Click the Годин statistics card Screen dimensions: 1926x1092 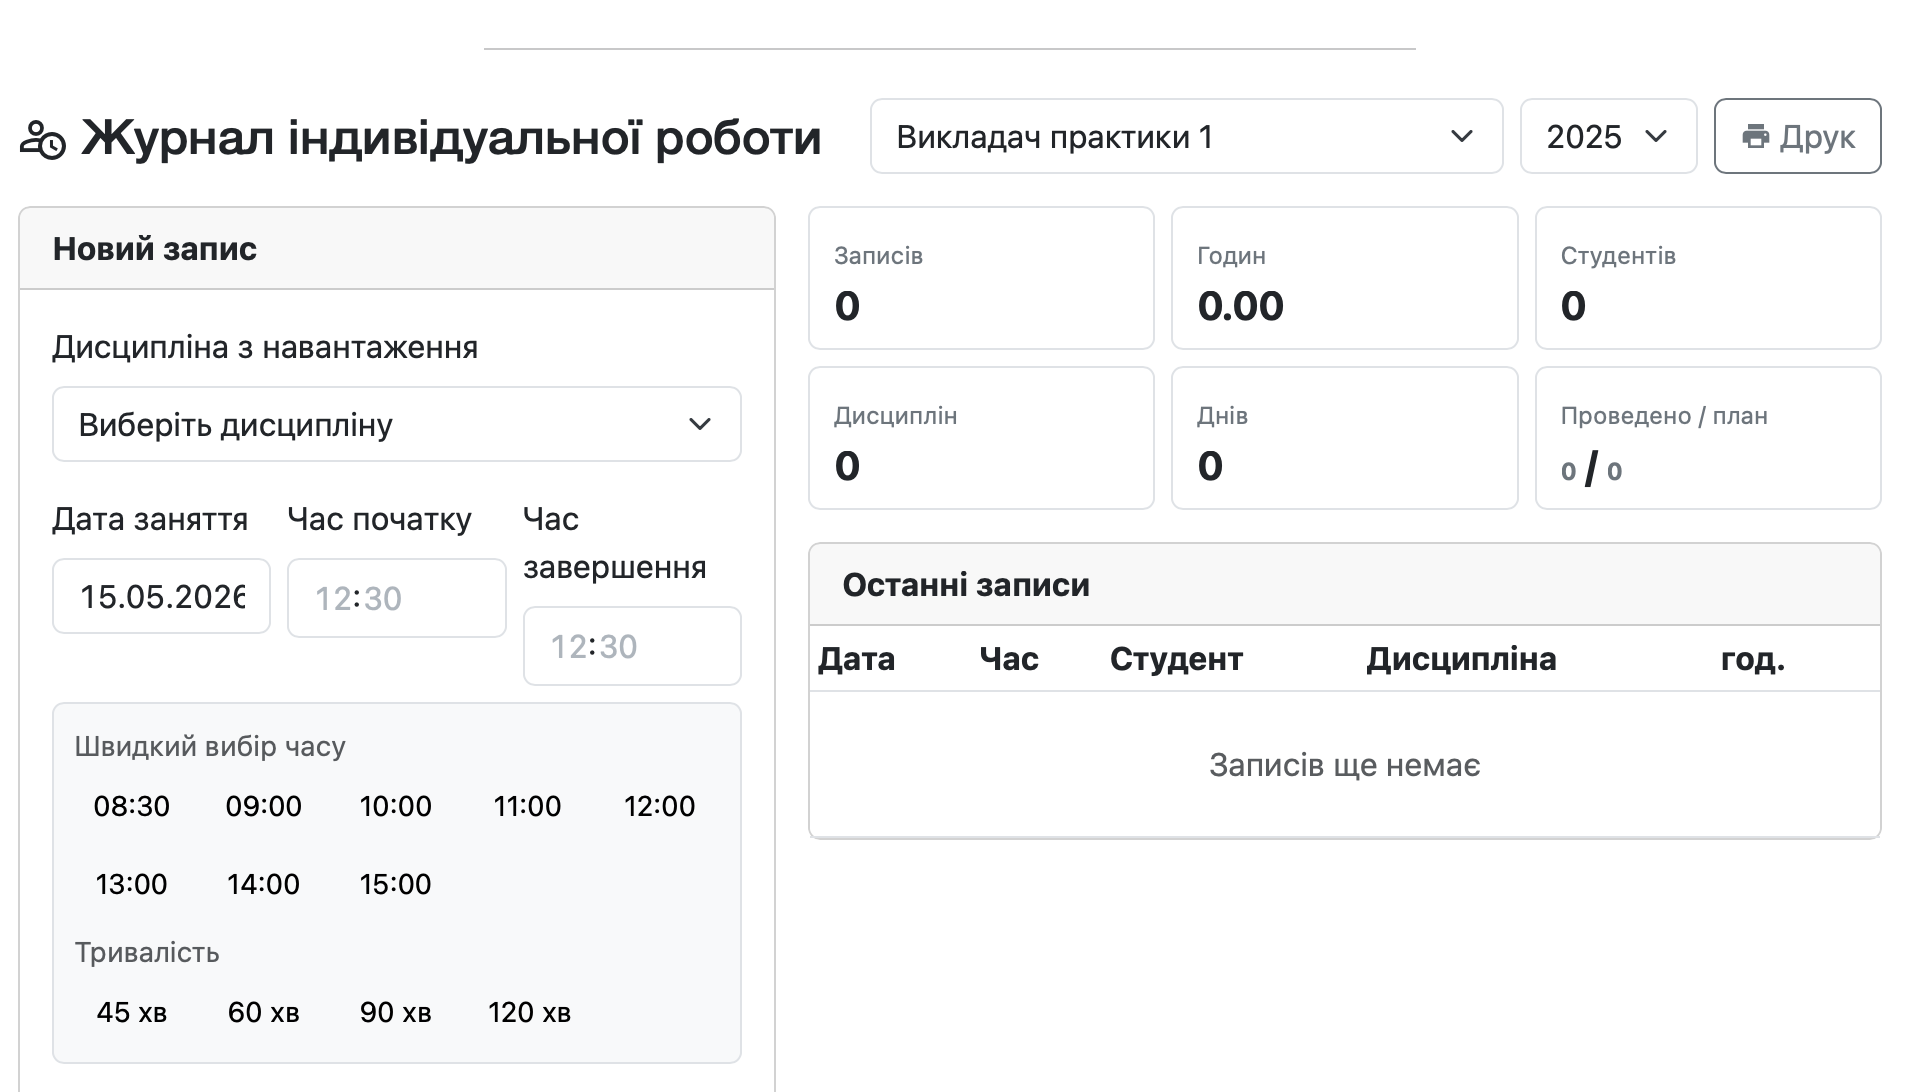[x=1344, y=278]
